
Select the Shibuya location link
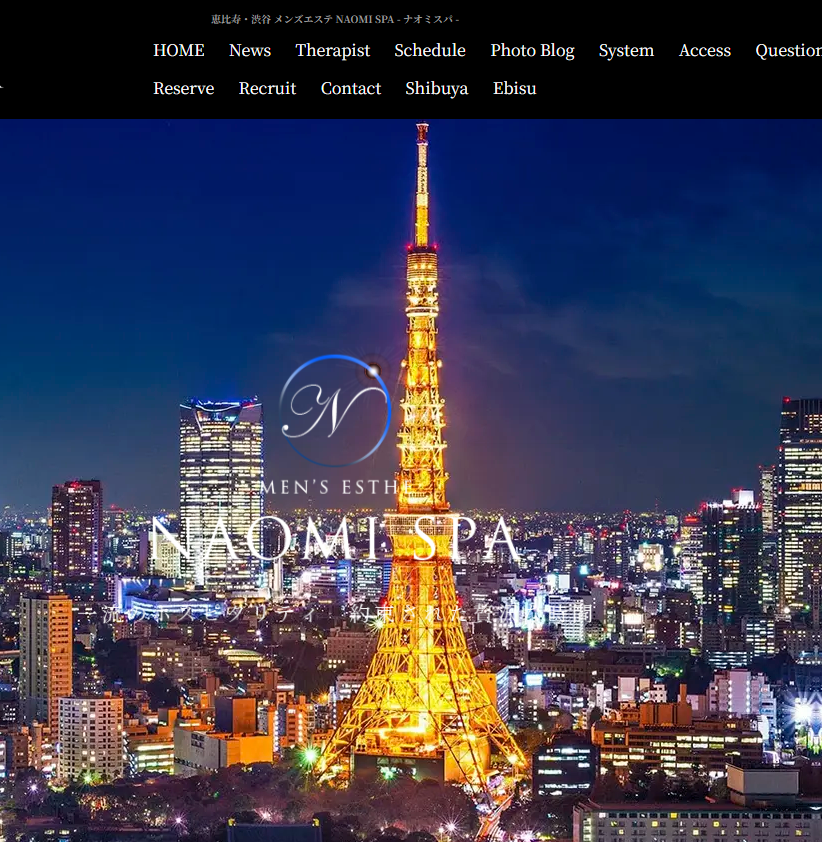pos(437,89)
